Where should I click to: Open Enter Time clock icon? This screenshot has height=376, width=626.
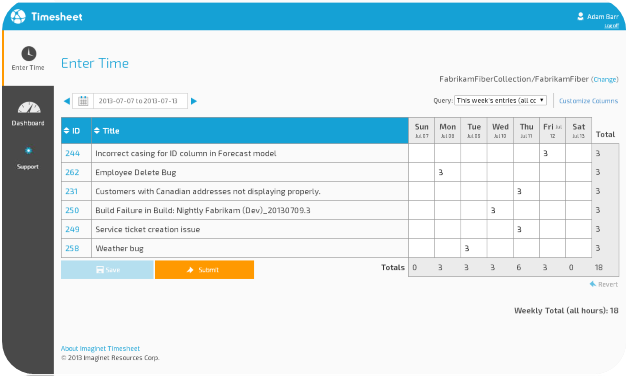[x=29, y=53]
